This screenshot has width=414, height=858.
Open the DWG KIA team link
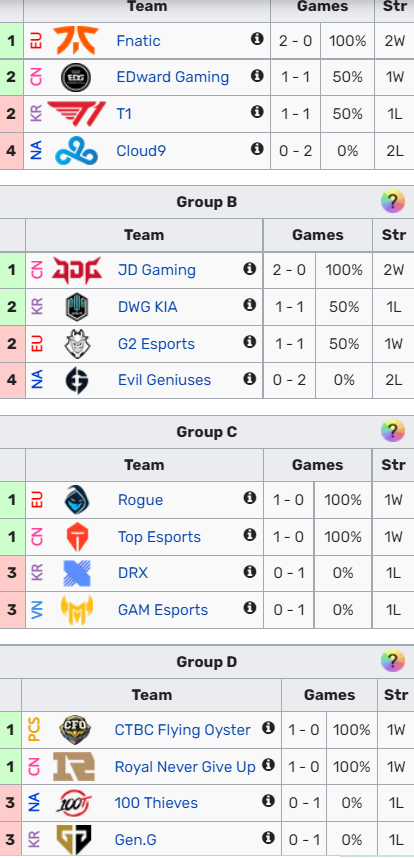pos(148,307)
